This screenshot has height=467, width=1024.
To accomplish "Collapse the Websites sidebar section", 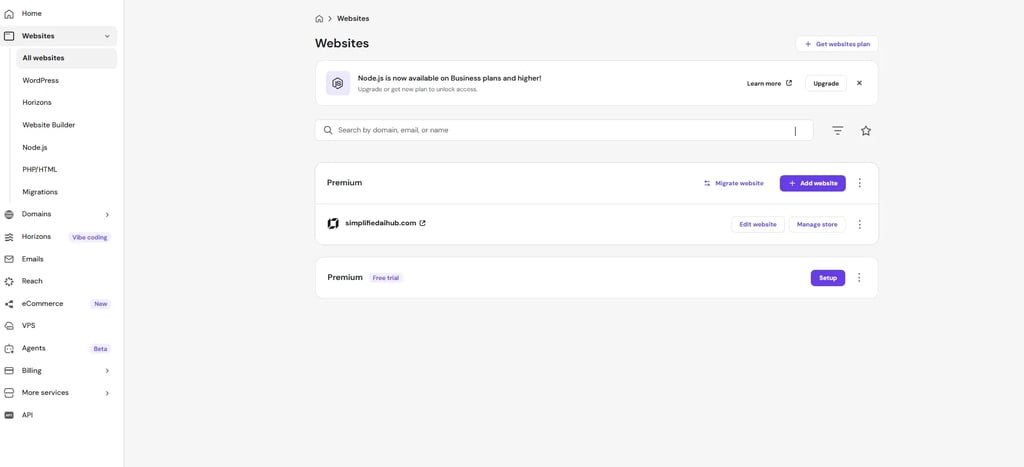I will click(107, 36).
